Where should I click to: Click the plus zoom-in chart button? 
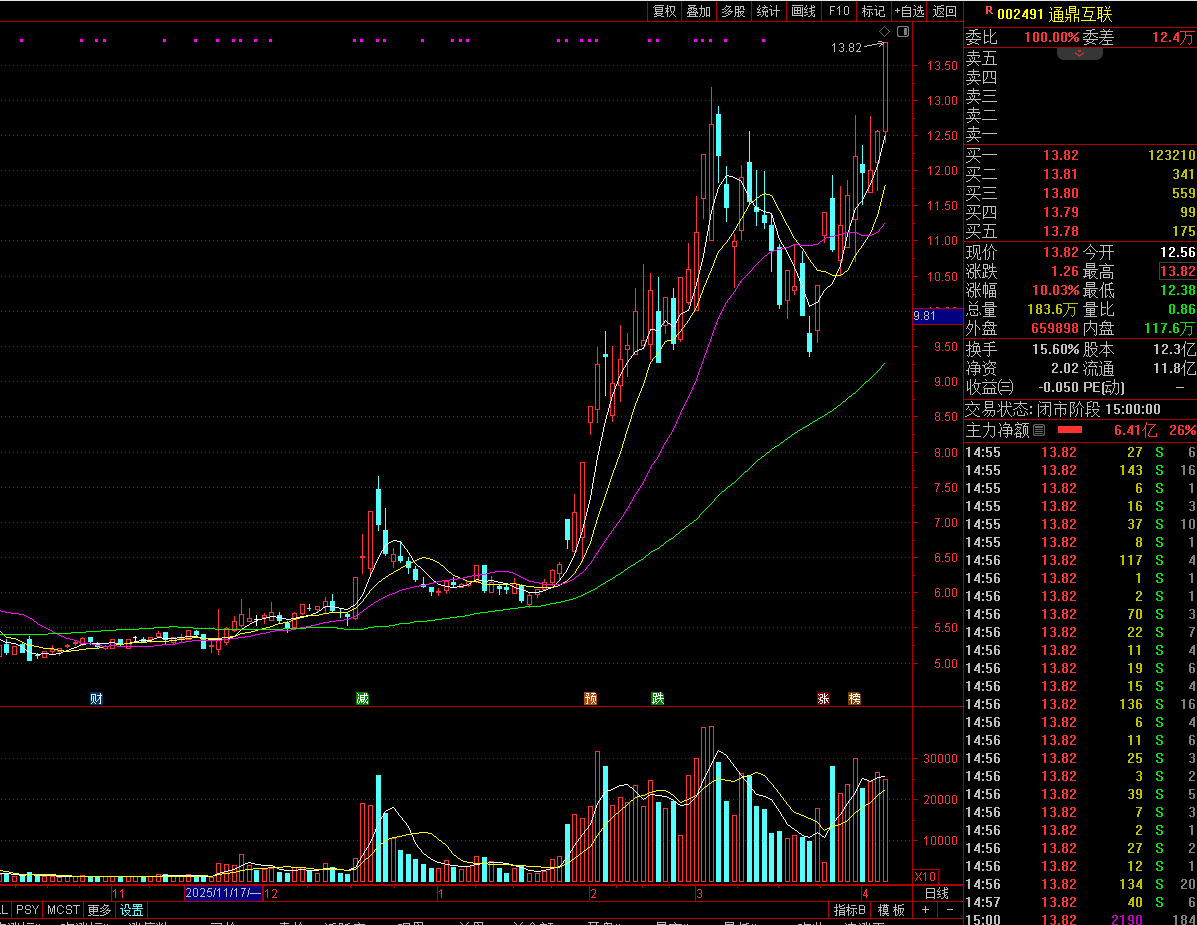pos(925,910)
